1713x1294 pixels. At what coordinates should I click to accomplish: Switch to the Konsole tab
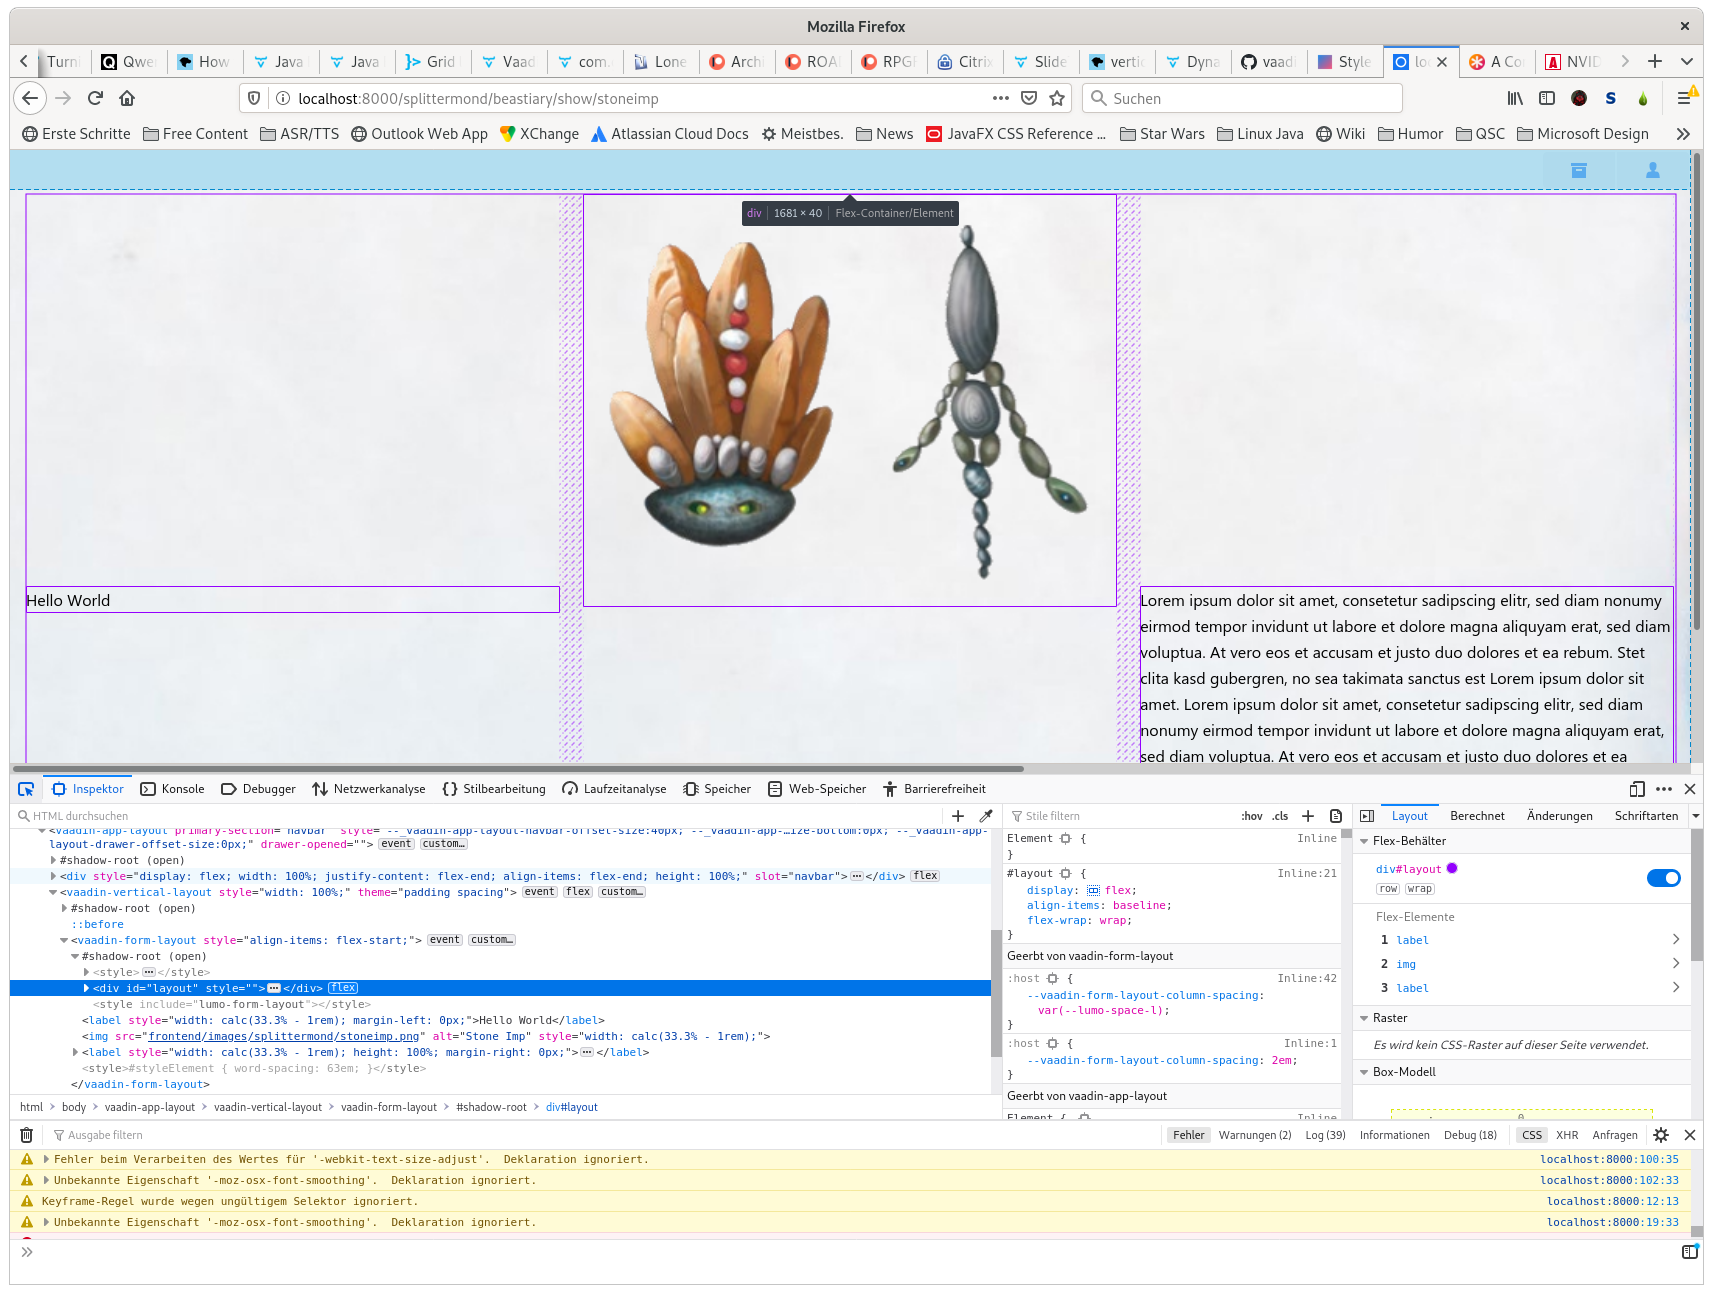[172, 789]
